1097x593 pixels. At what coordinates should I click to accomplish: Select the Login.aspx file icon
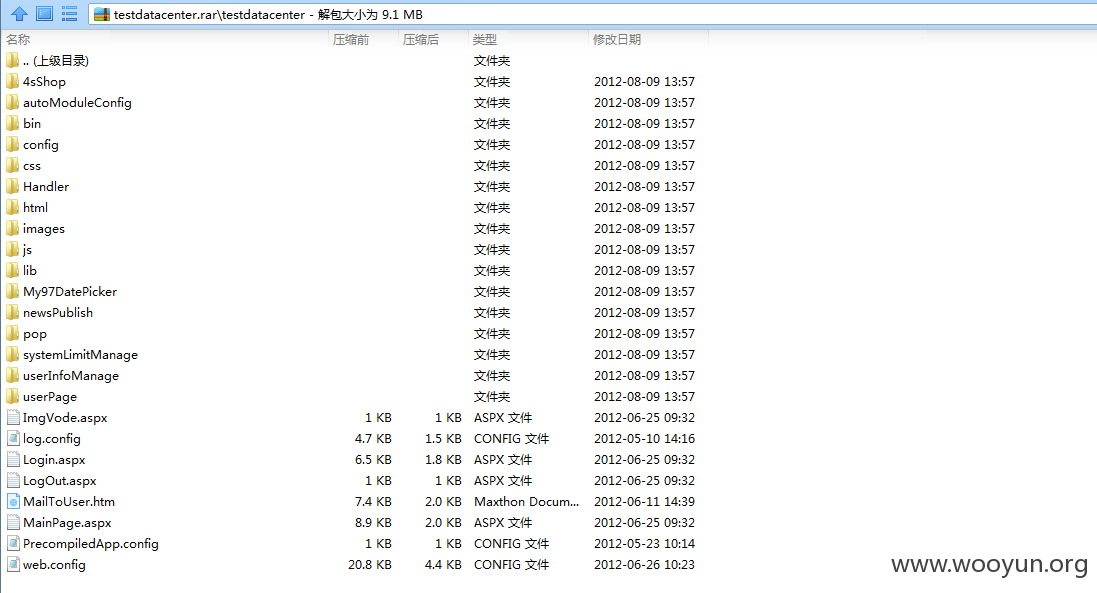(13, 459)
